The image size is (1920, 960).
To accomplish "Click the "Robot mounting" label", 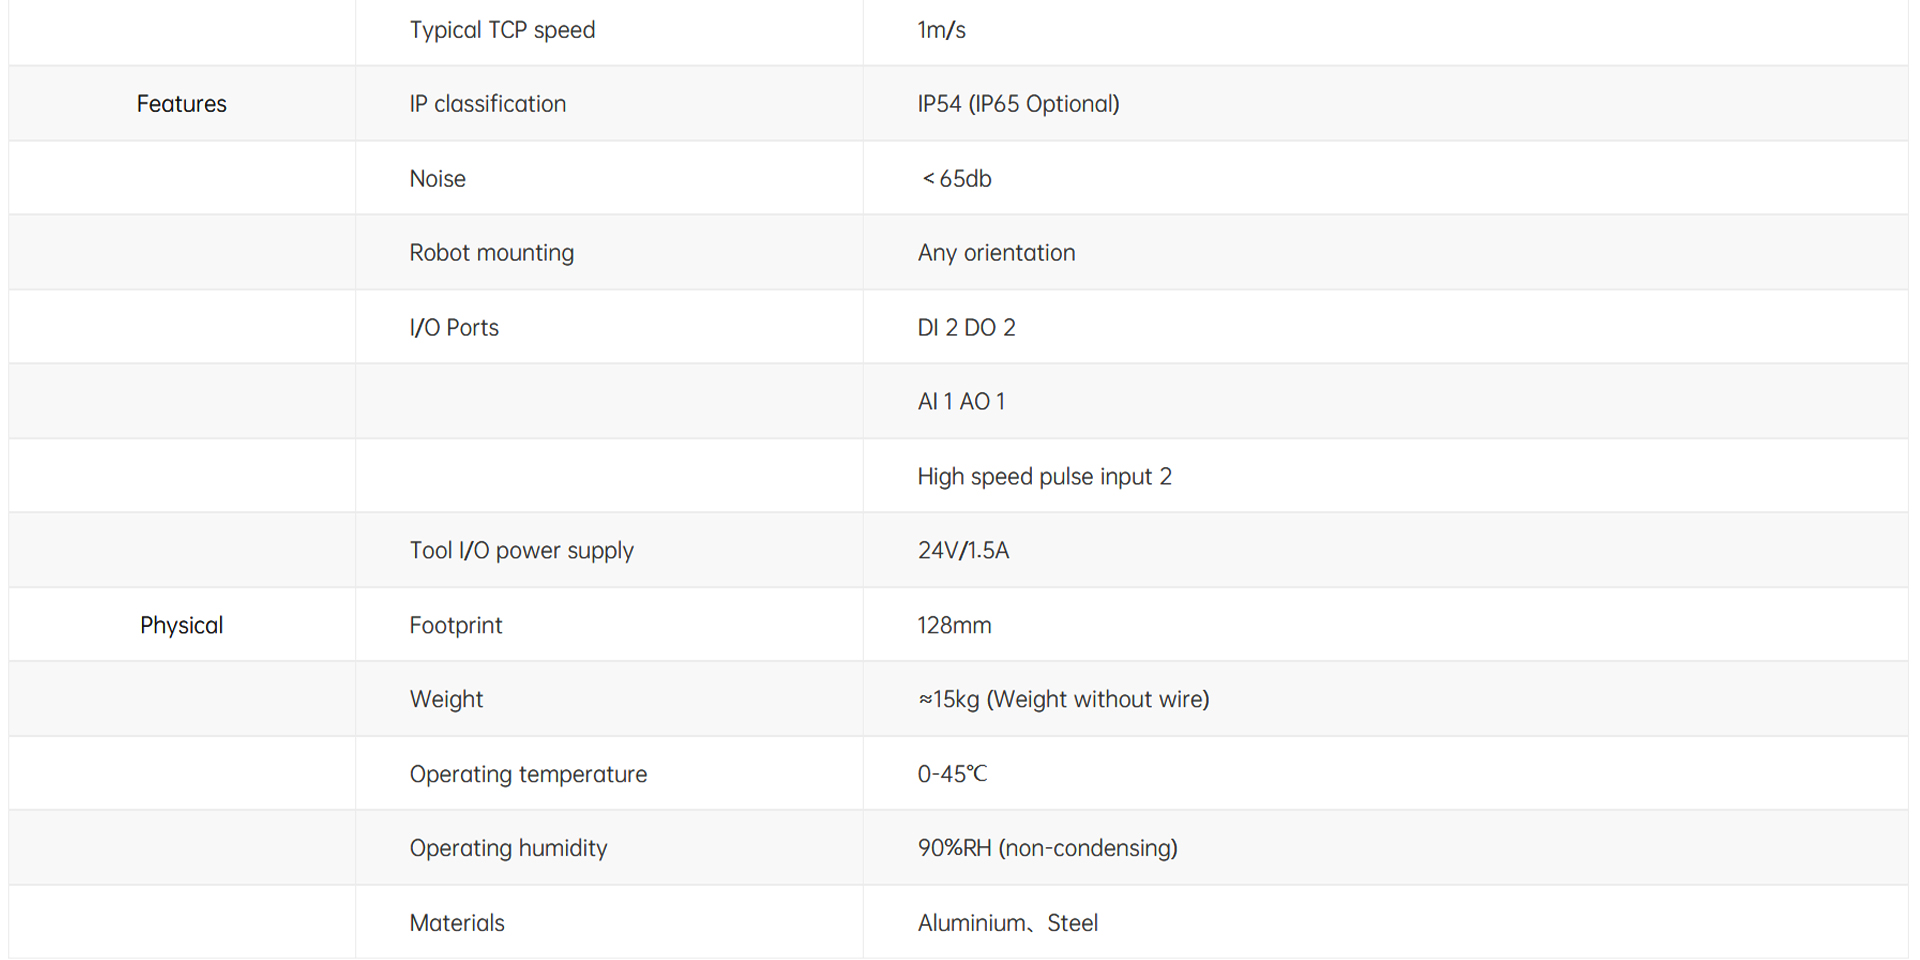I will [x=491, y=253].
